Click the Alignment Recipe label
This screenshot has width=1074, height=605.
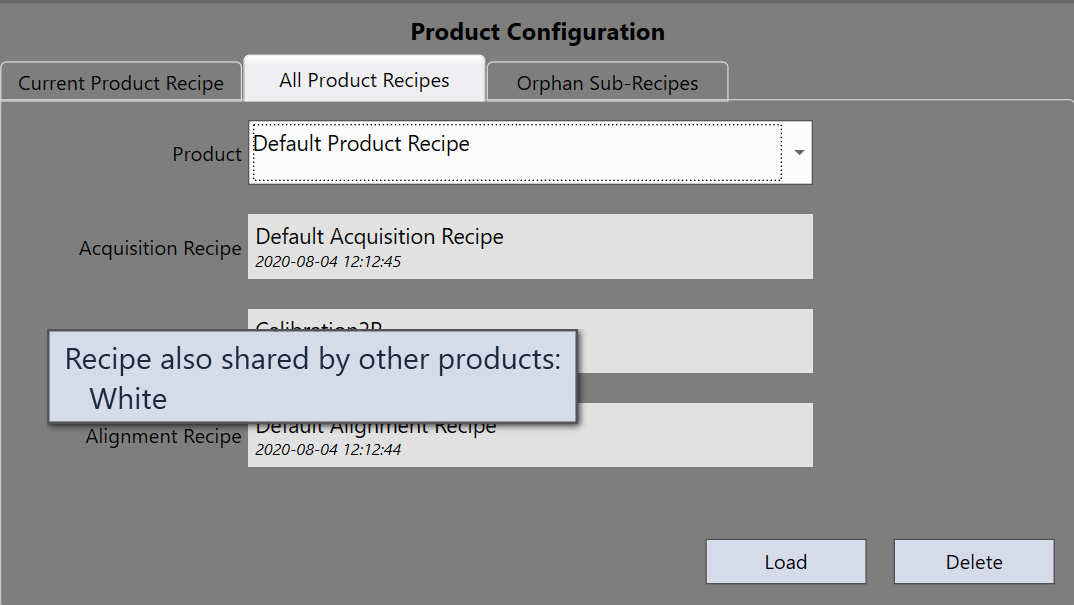(x=163, y=437)
